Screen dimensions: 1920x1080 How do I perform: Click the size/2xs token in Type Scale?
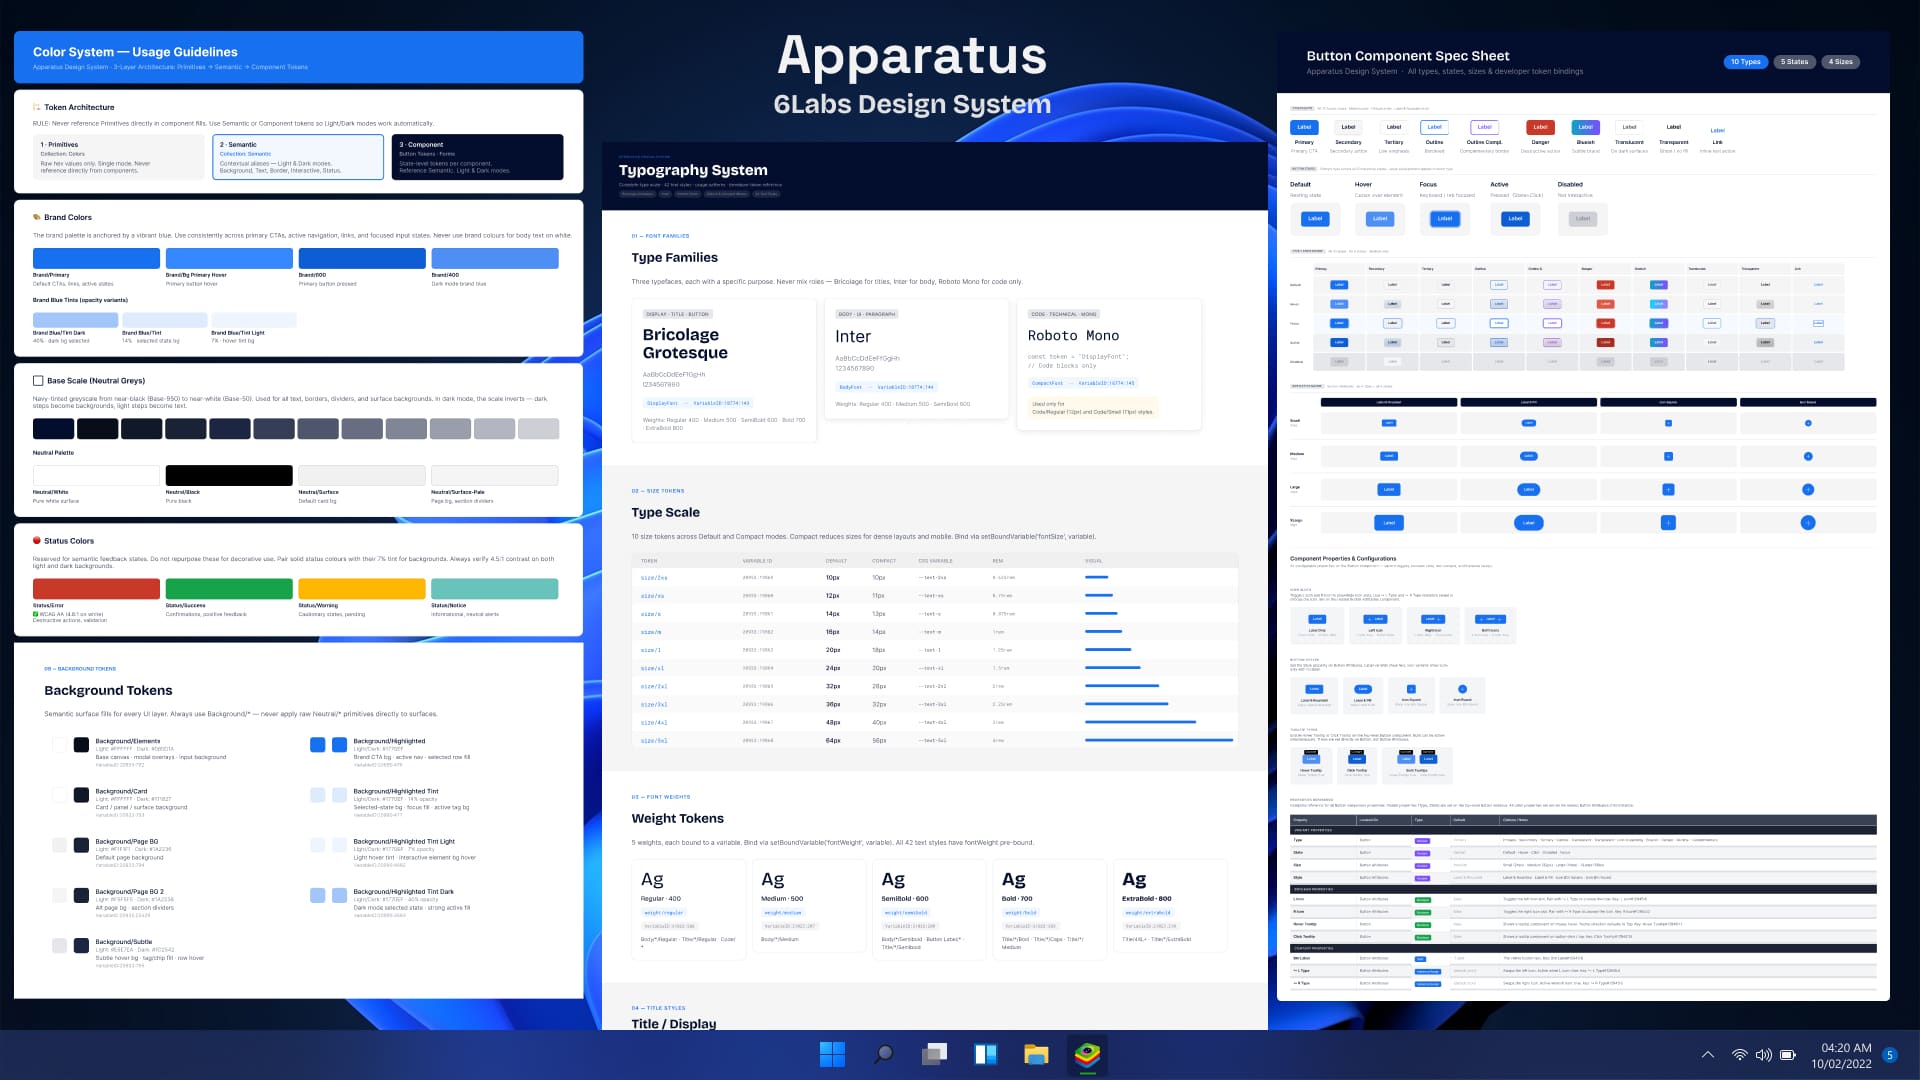(x=654, y=578)
